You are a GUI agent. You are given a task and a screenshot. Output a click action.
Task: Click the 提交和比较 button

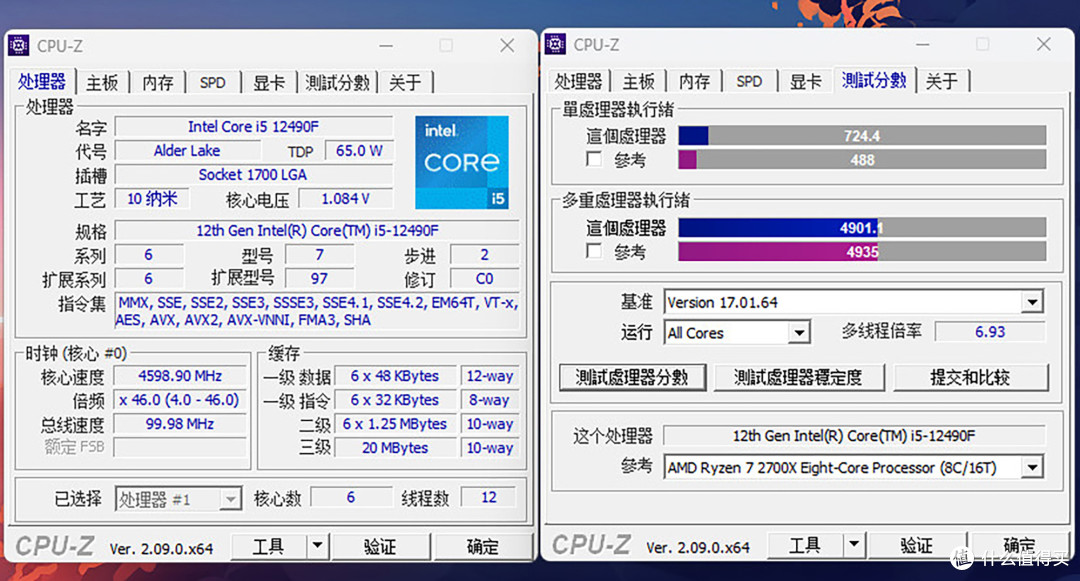(970, 377)
